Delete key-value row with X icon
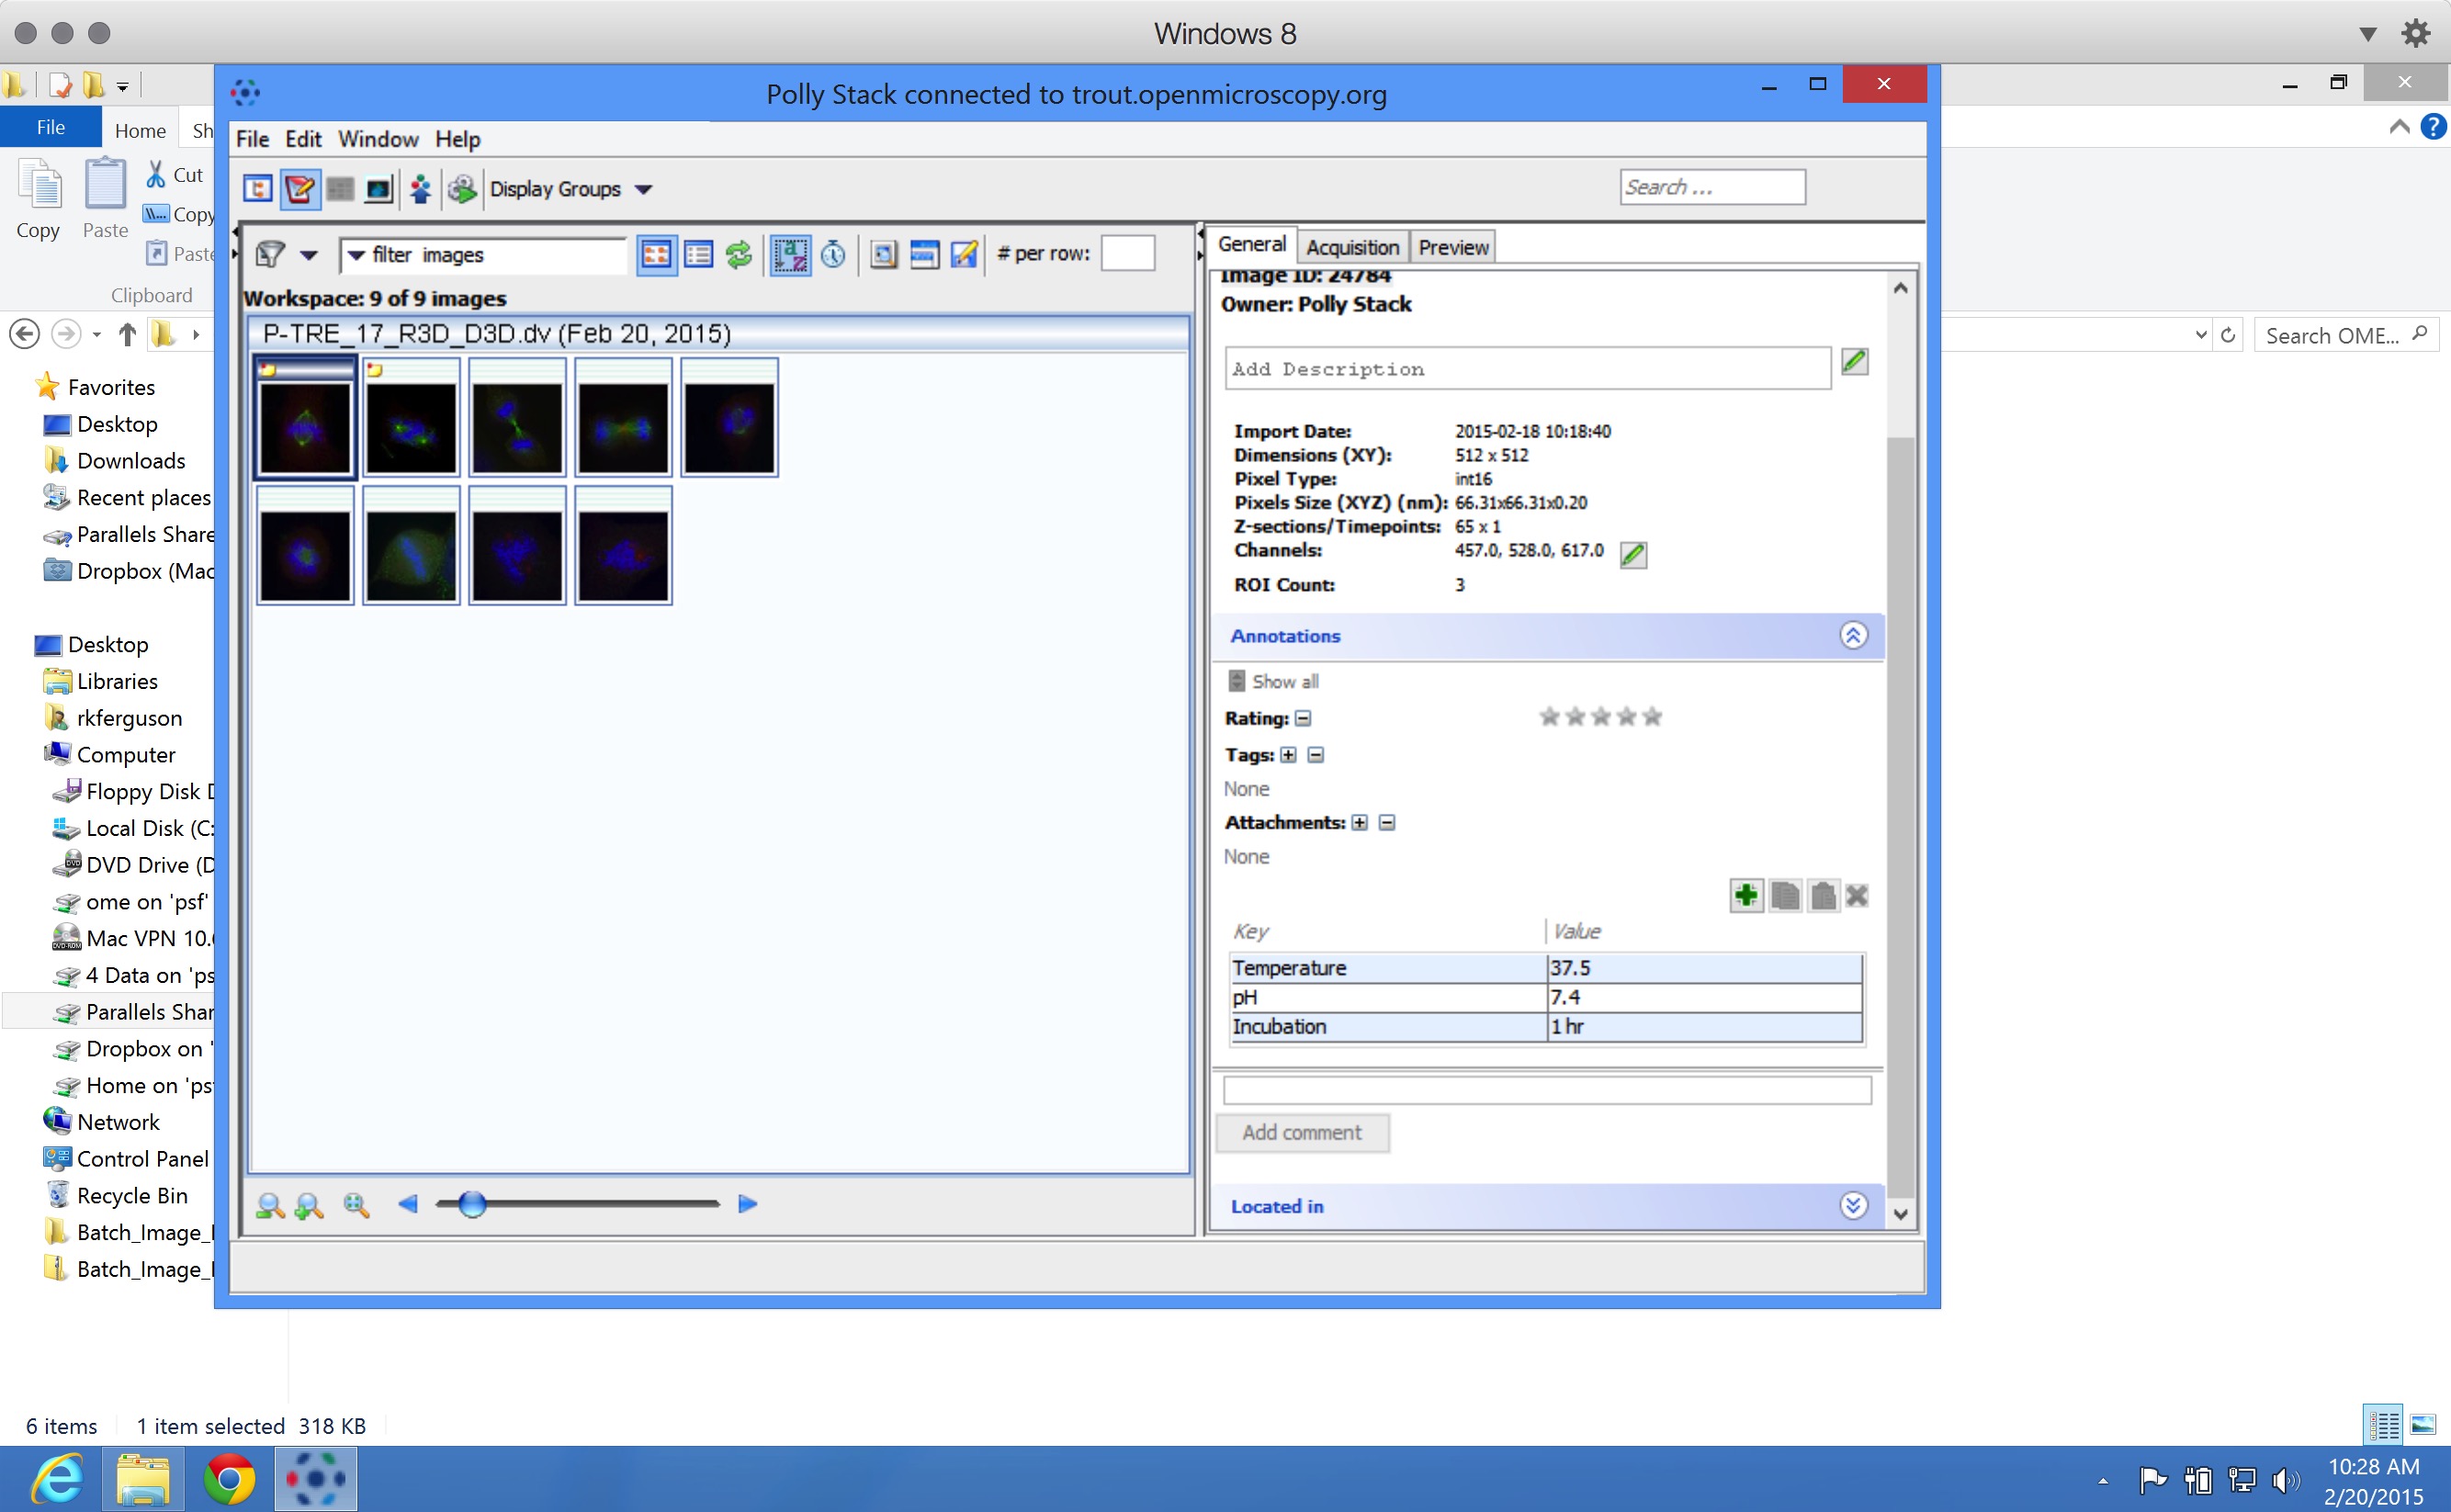The height and width of the screenshot is (1512, 2451). [x=1857, y=896]
